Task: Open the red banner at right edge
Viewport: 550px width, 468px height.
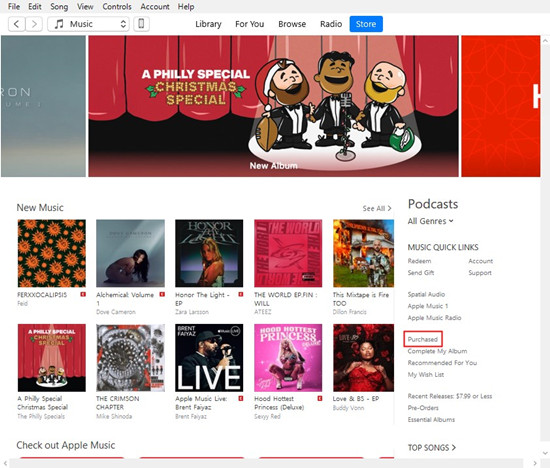Action: pos(501,106)
